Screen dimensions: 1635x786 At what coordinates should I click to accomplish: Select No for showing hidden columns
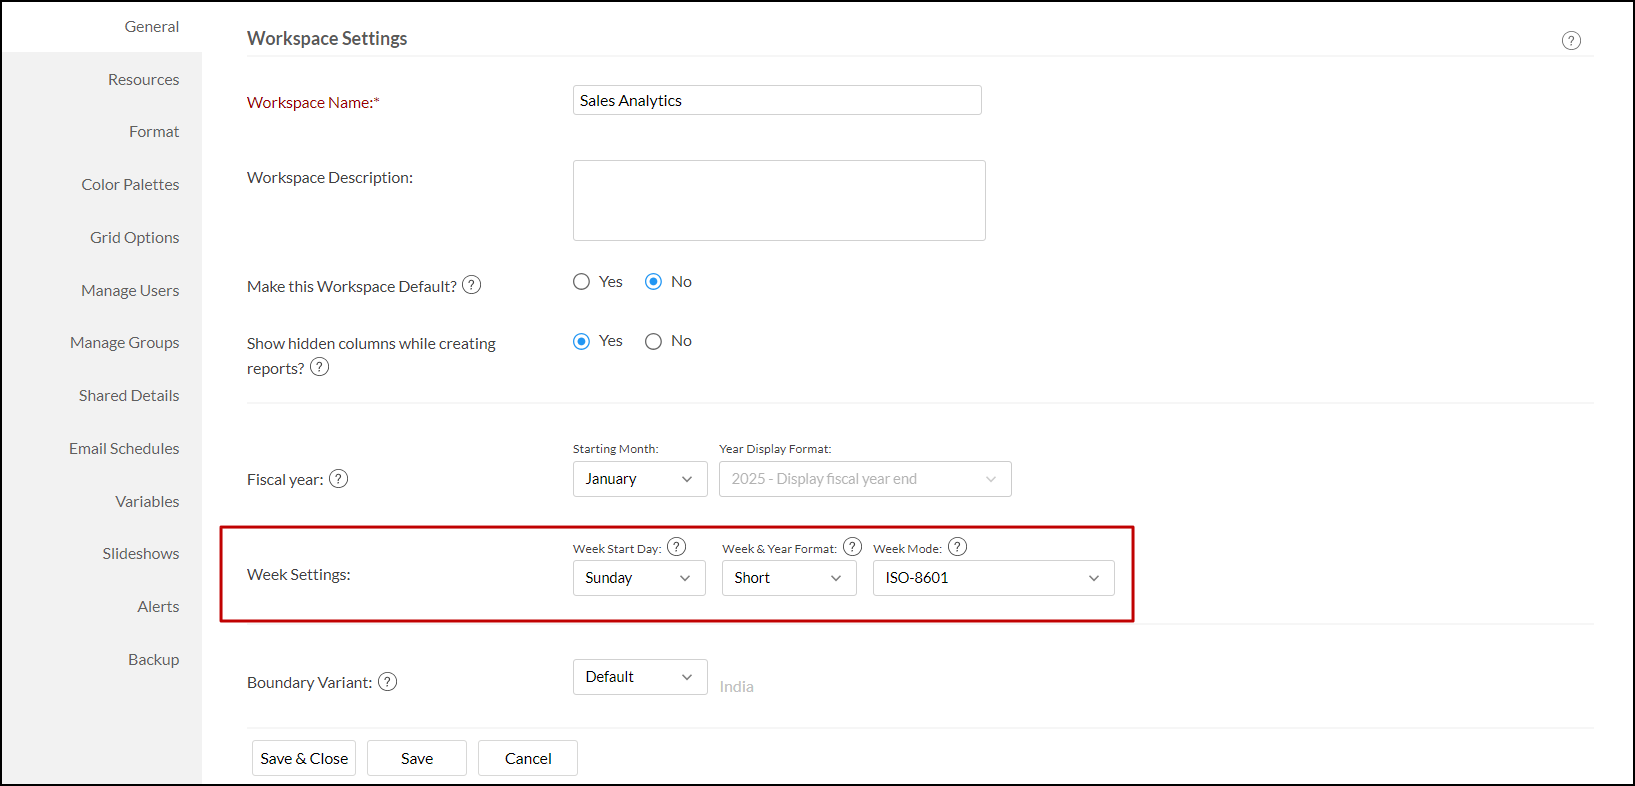pyautogui.click(x=654, y=342)
